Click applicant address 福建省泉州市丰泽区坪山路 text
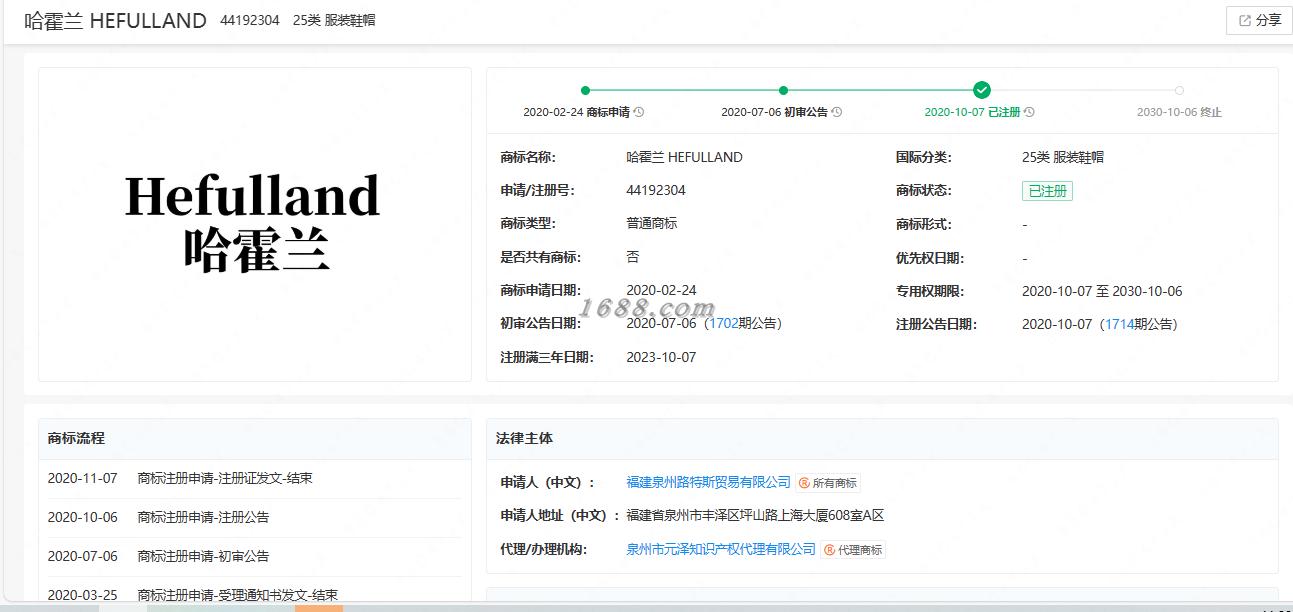 tap(755, 516)
